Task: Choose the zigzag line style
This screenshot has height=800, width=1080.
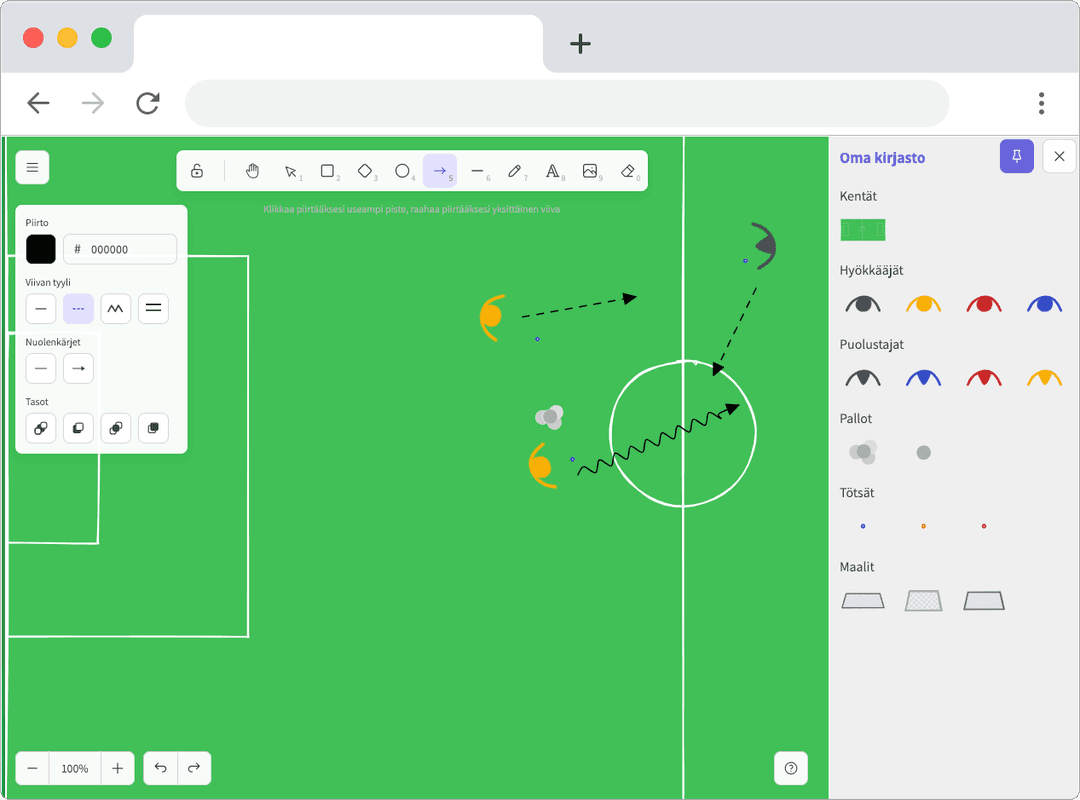Action: [116, 309]
